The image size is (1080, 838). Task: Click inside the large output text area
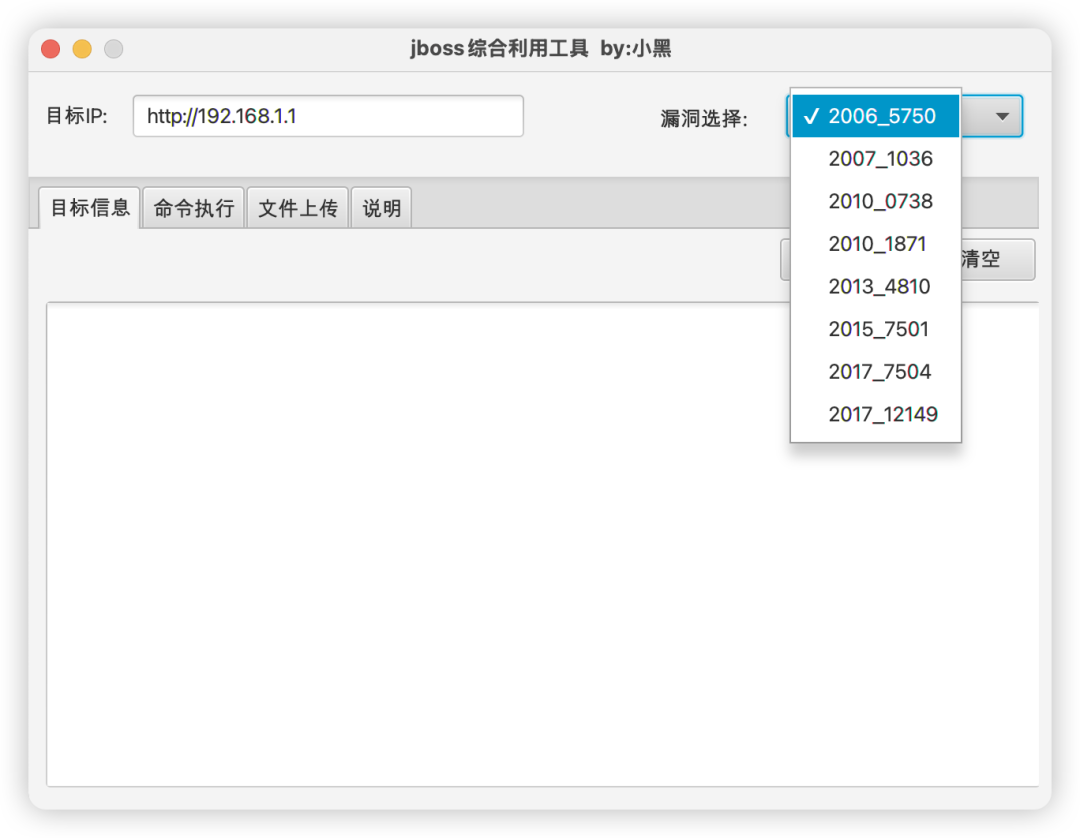(x=542, y=544)
